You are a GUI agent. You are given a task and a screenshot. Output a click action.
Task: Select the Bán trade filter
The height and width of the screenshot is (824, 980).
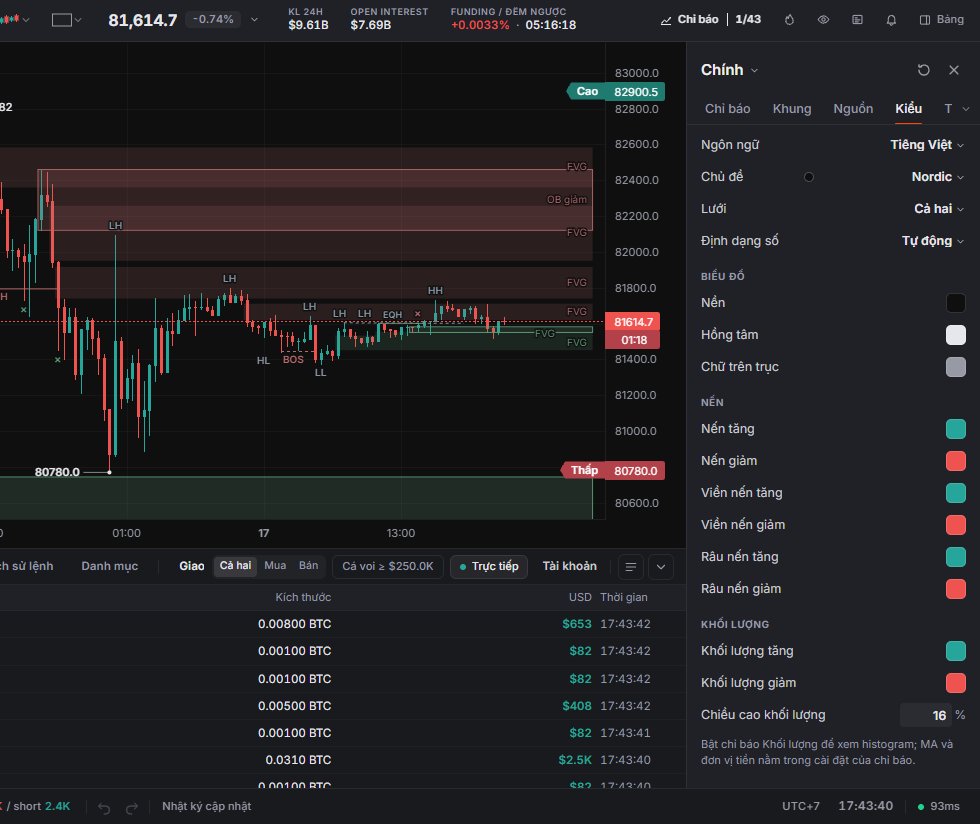click(308, 566)
